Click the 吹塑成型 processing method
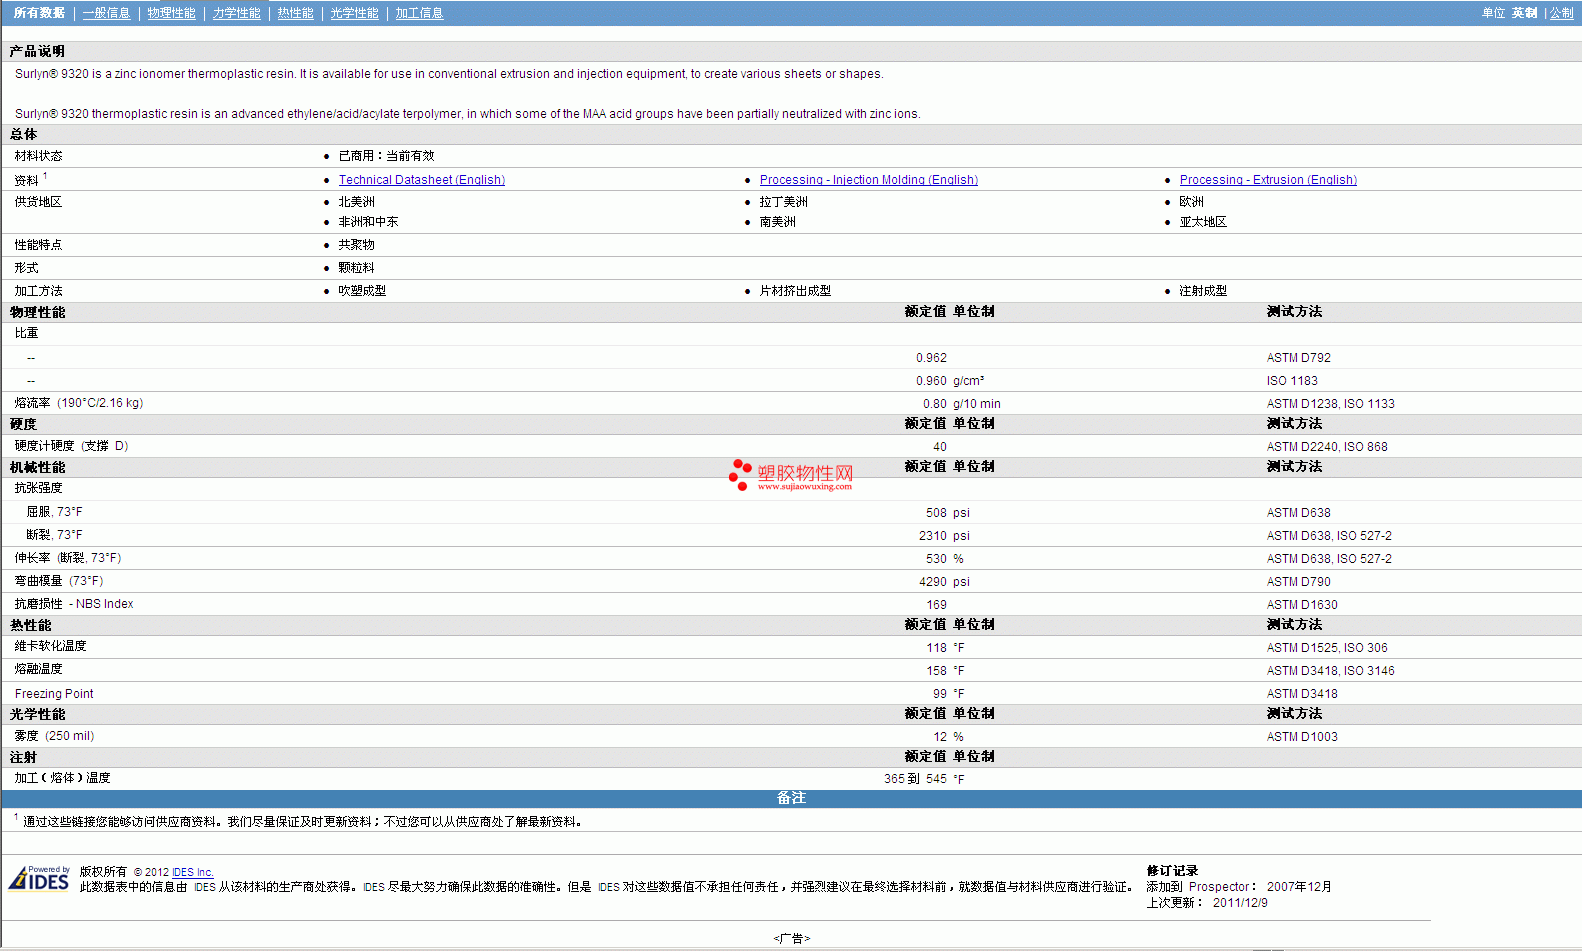Image resolution: width=1582 pixels, height=951 pixels. [x=362, y=291]
